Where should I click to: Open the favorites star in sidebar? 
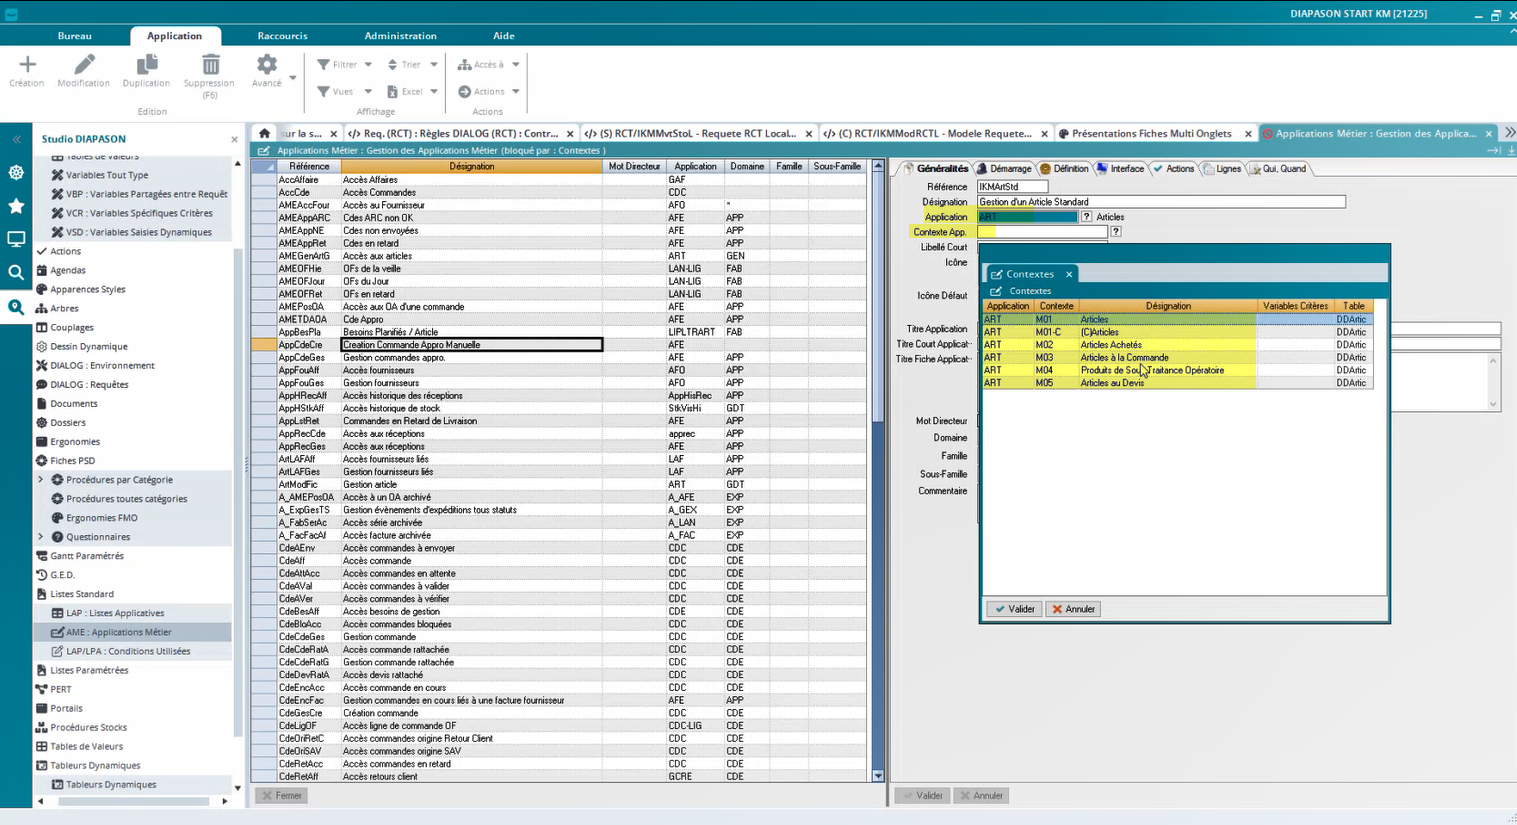tap(16, 206)
